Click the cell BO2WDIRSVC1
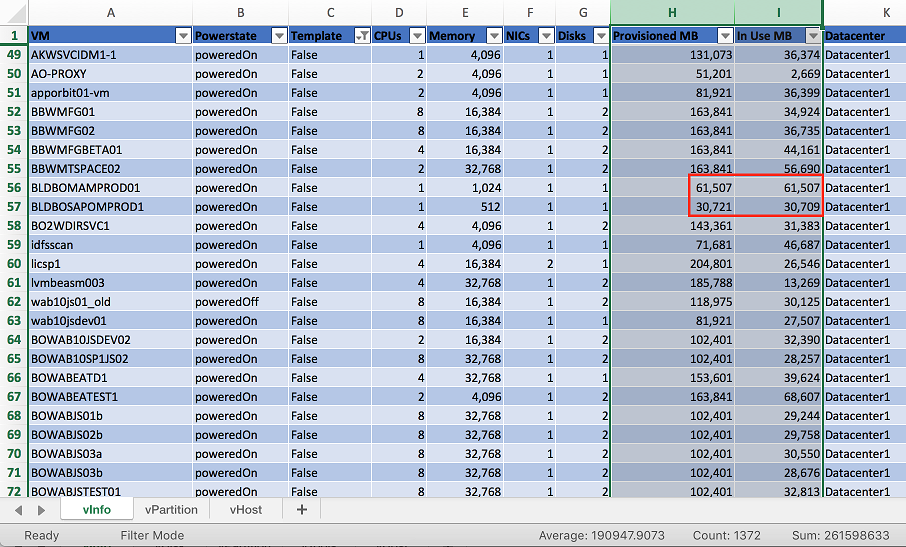 (110, 226)
